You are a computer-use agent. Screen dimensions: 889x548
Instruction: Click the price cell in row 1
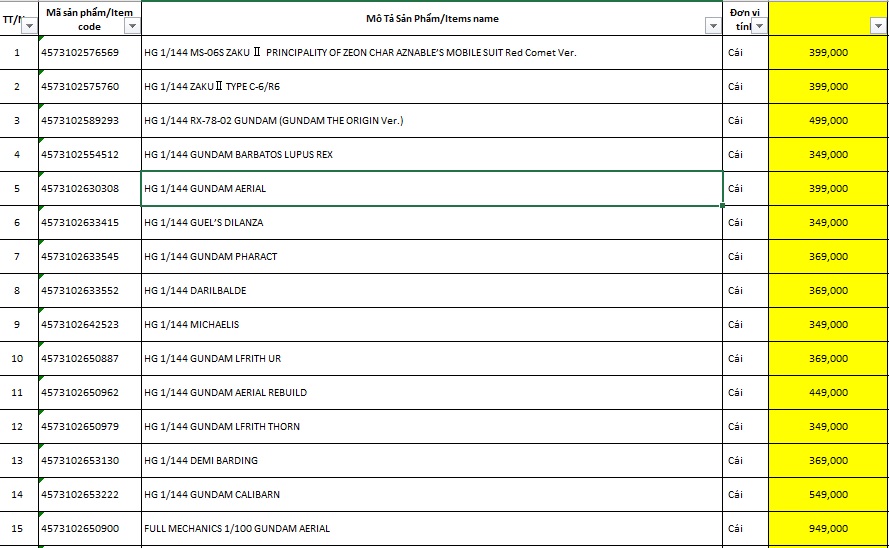pyautogui.click(x=828, y=53)
